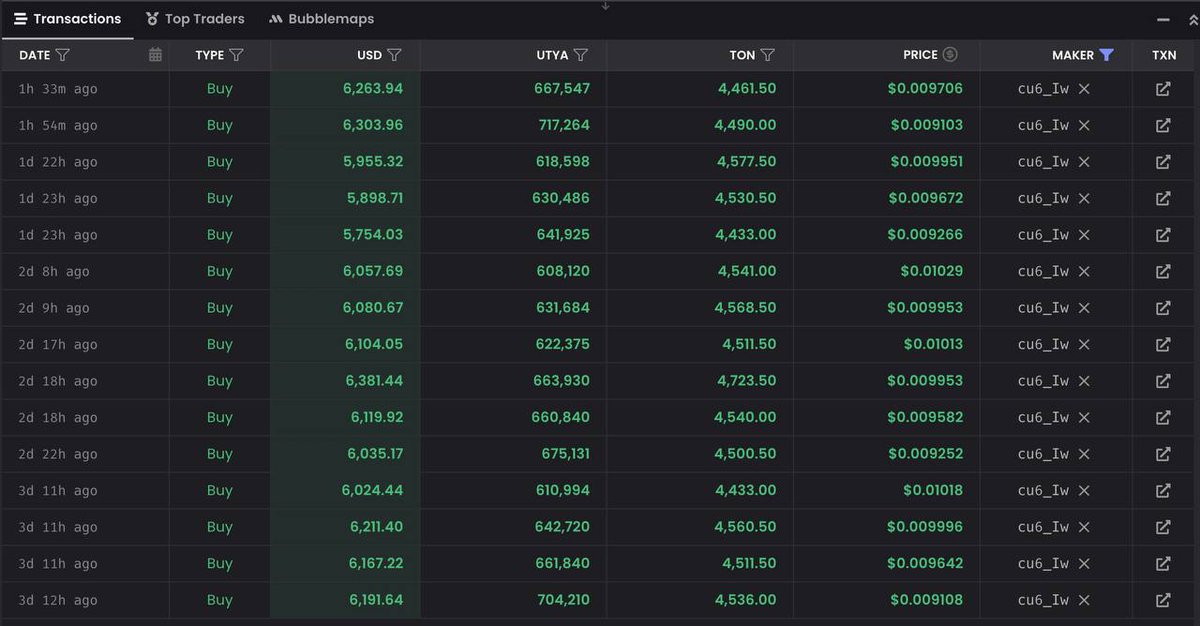
Task: Open transaction link for 2d 8h ago row
Action: click(x=1163, y=271)
